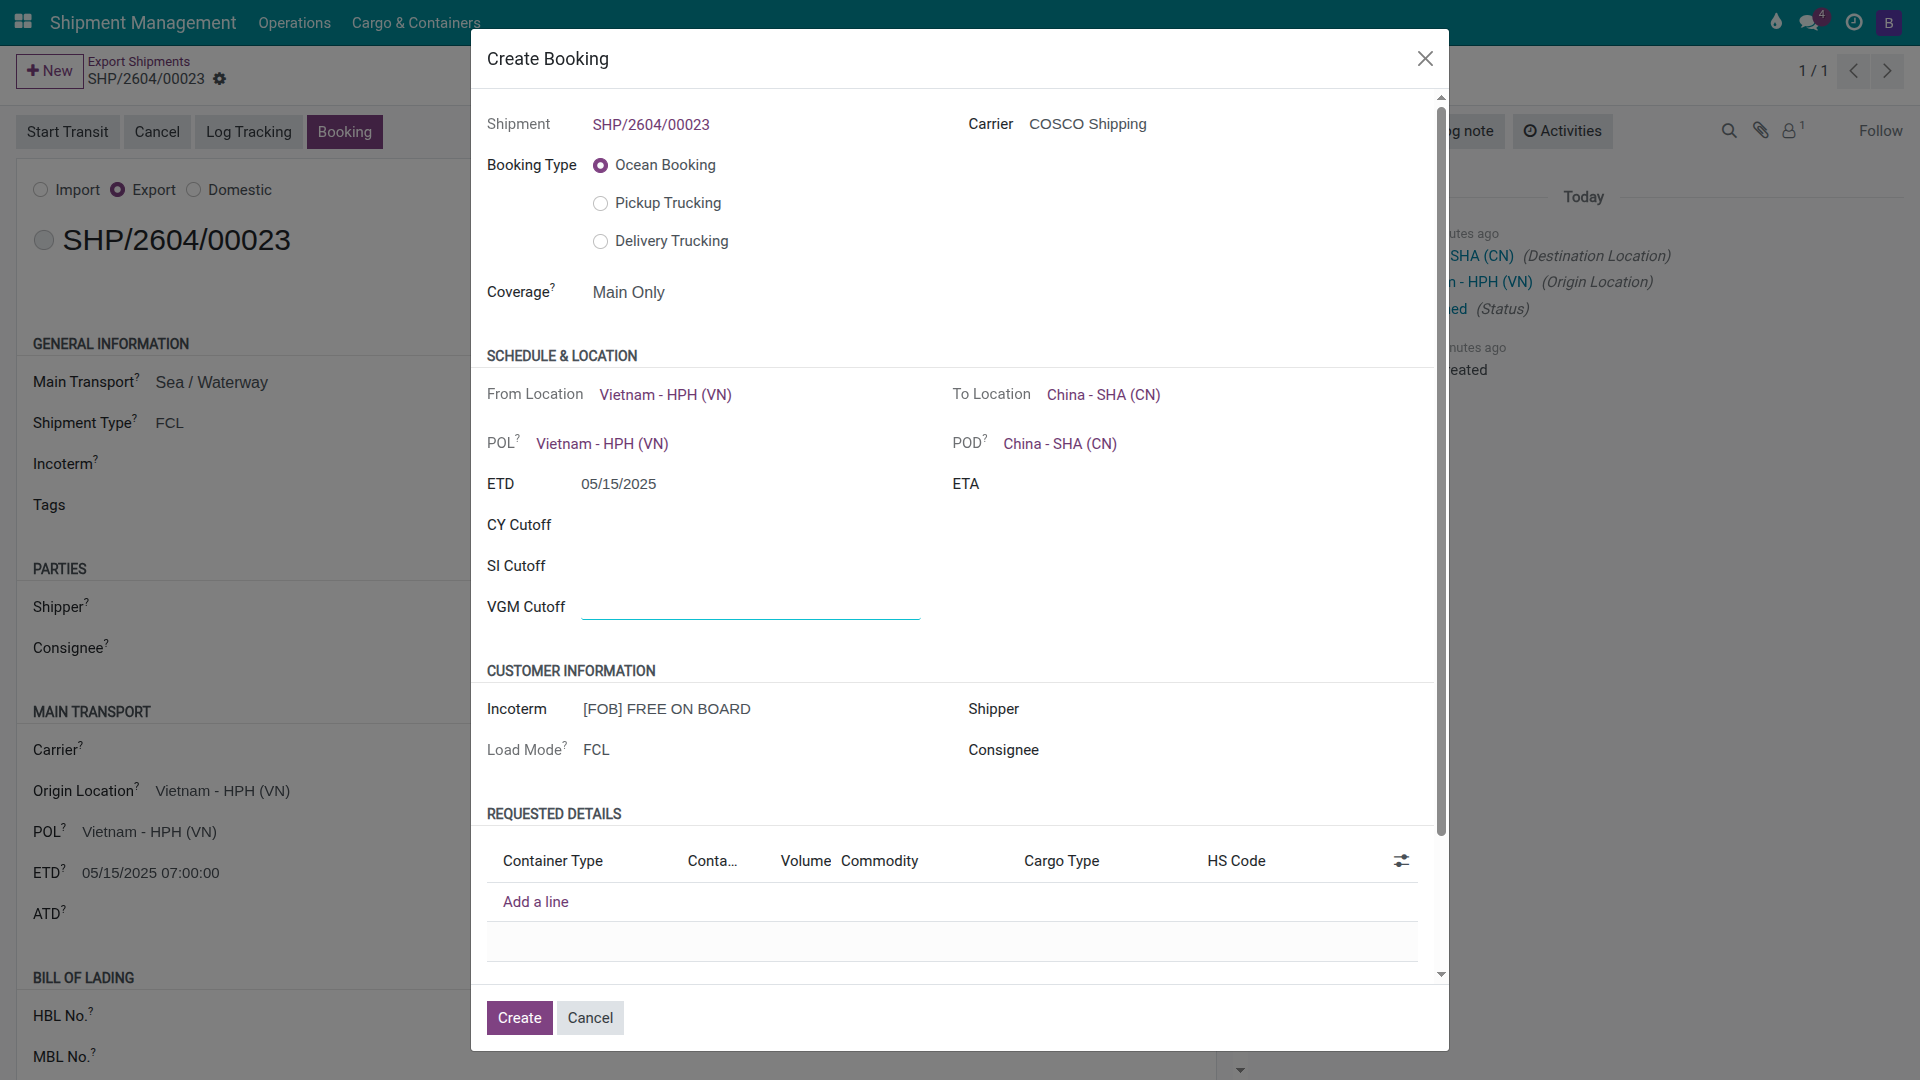Go to next record arrow
The height and width of the screenshot is (1080, 1920).
(x=1887, y=71)
